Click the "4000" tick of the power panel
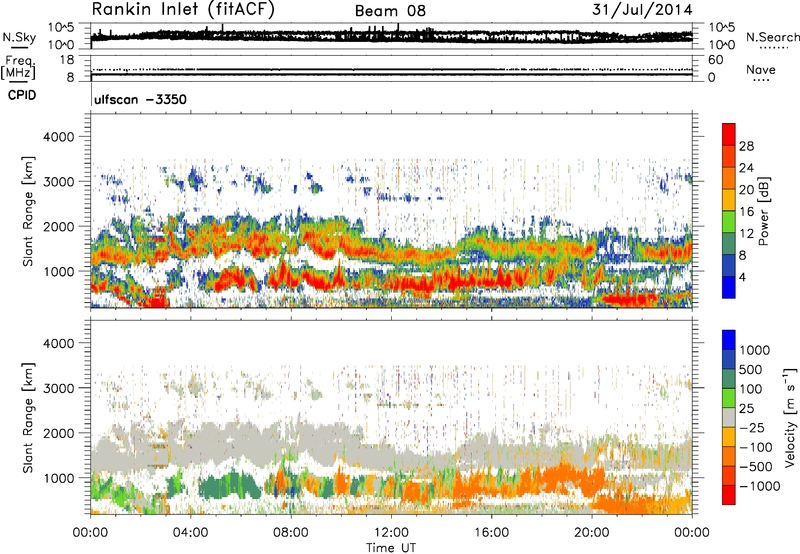 click(x=58, y=137)
